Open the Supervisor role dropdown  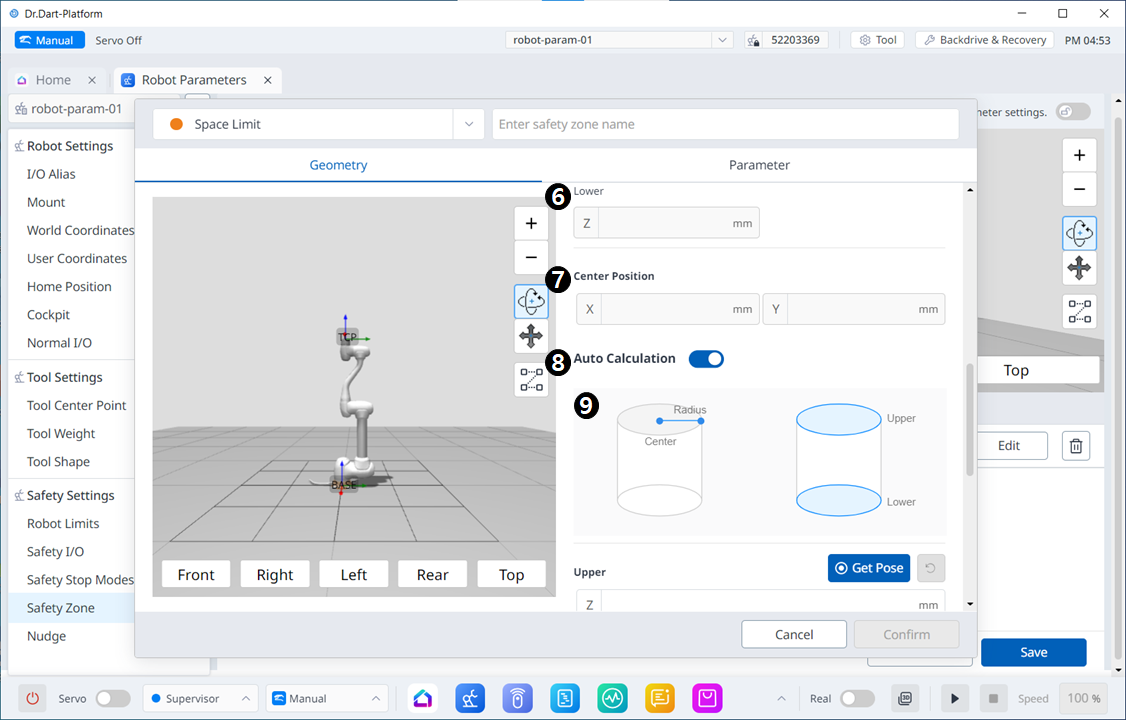point(200,698)
